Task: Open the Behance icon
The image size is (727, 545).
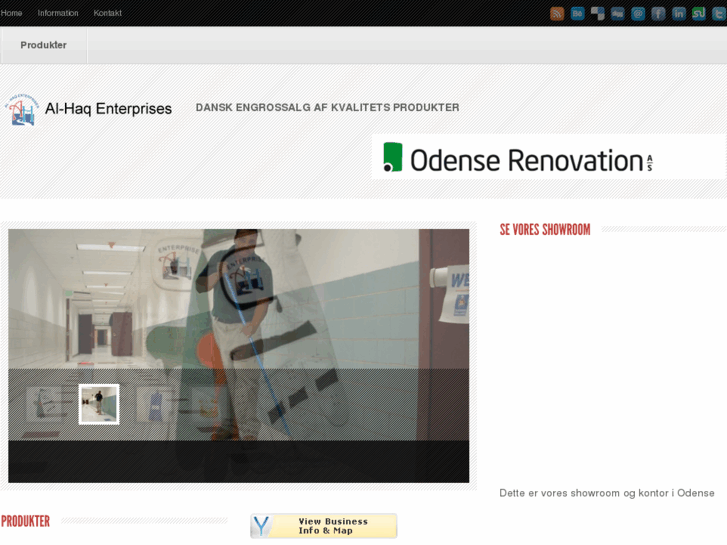Action: [577, 13]
